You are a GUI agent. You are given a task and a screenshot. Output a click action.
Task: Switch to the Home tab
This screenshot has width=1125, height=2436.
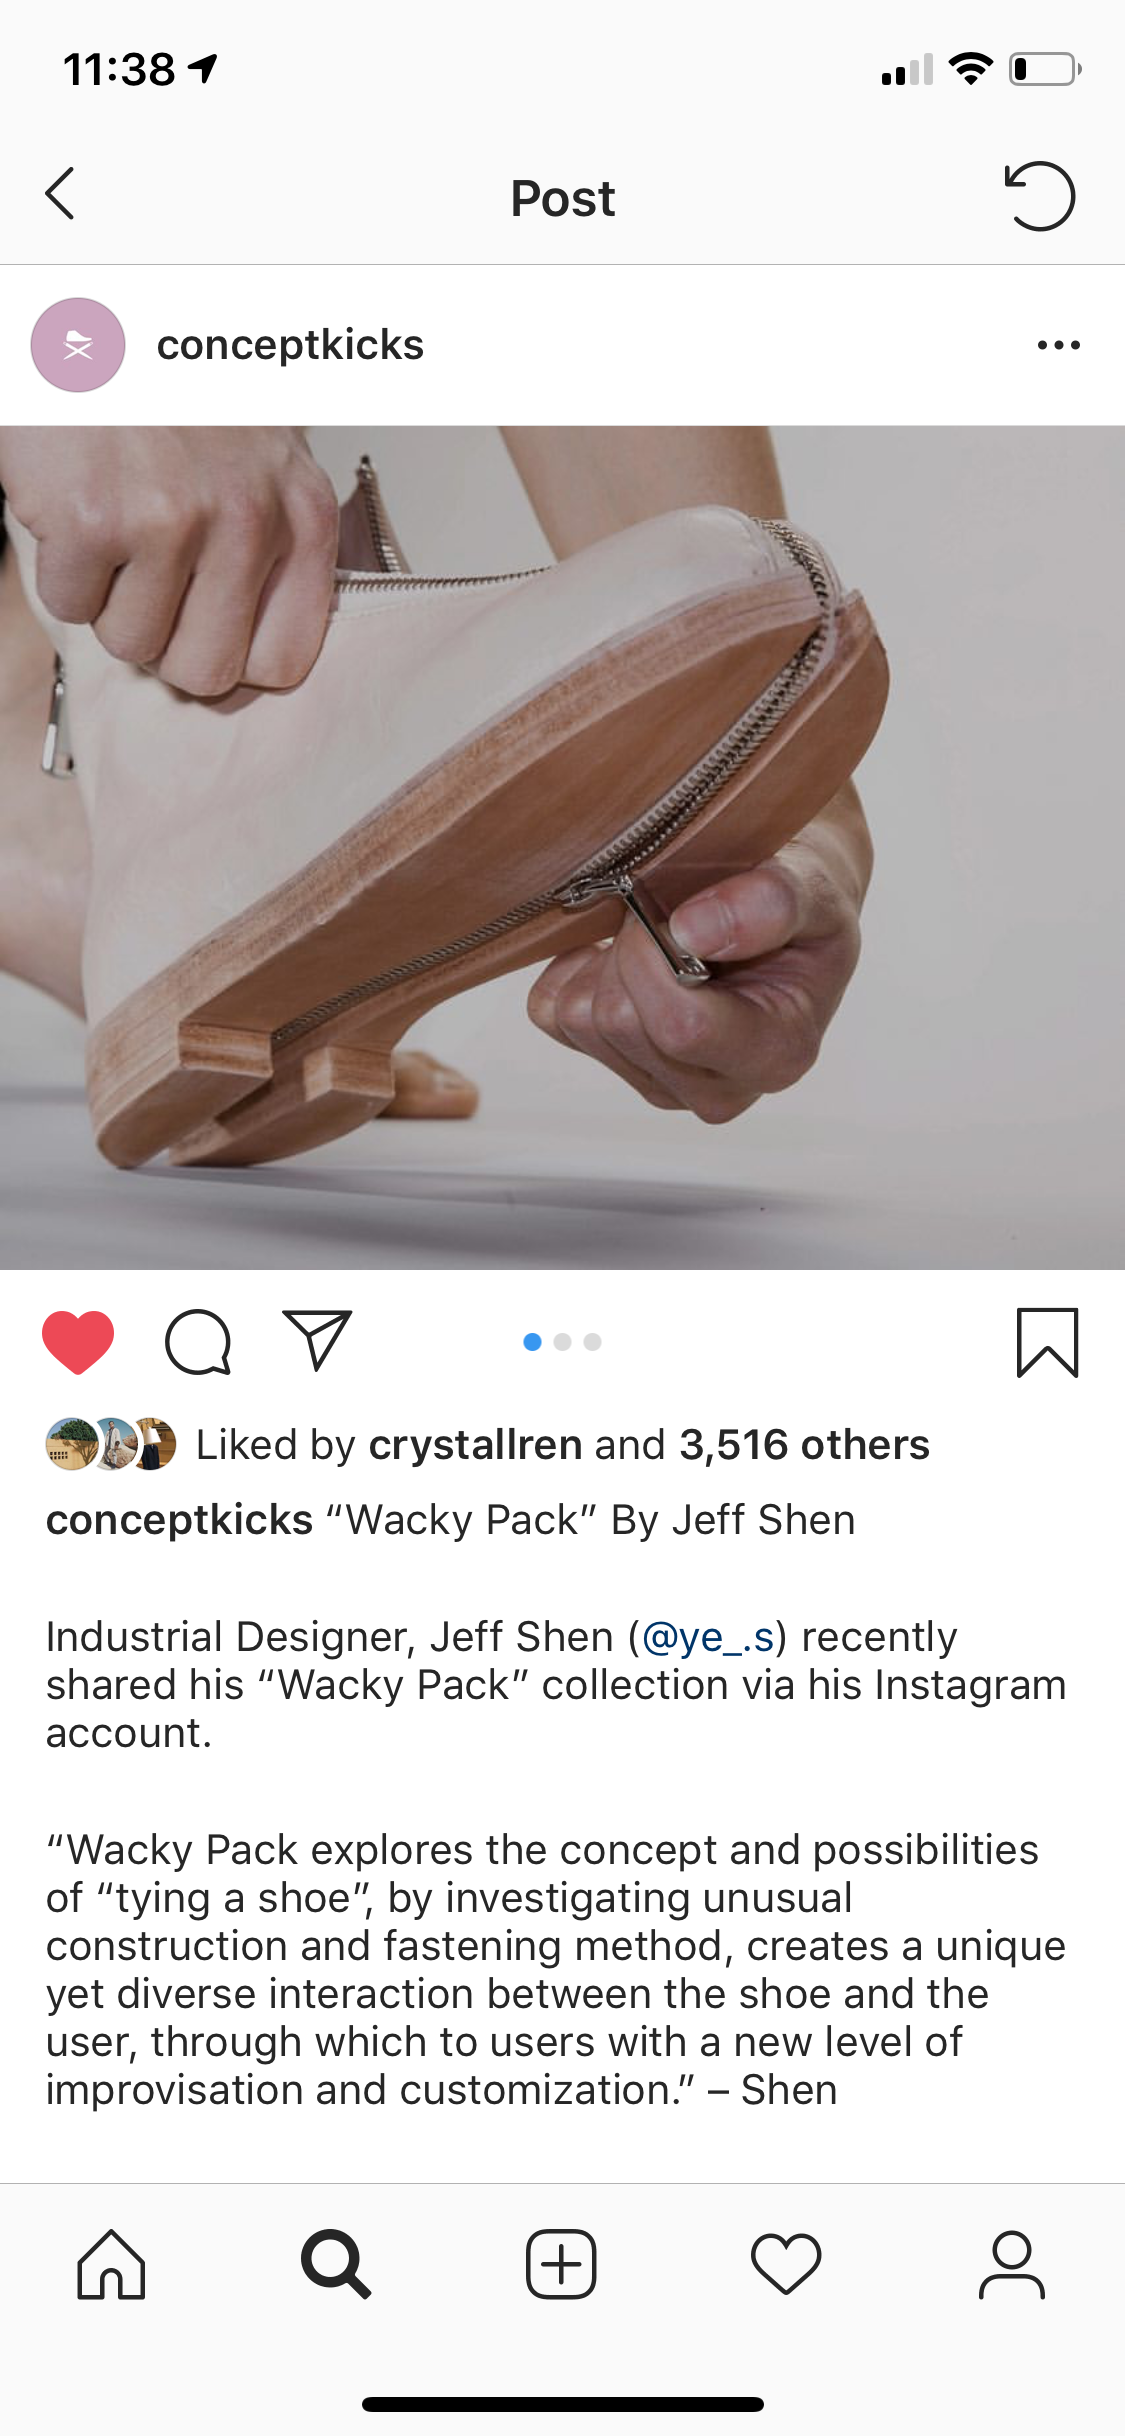[111, 2265]
